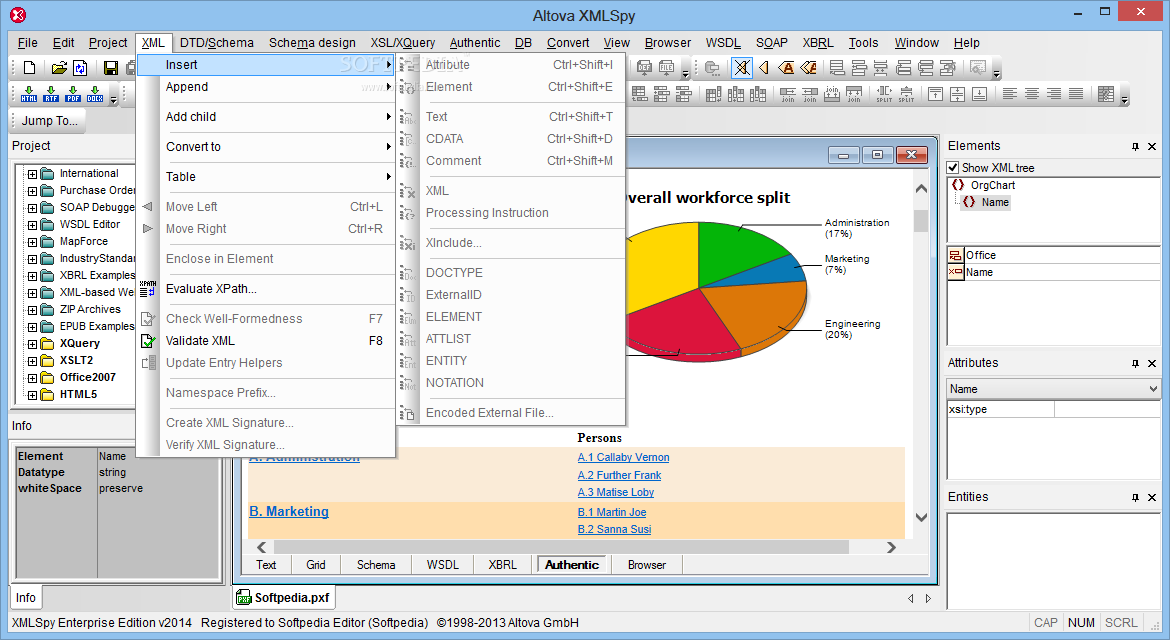Open table properties icon
1170x640 pixels.
pos(1106,94)
